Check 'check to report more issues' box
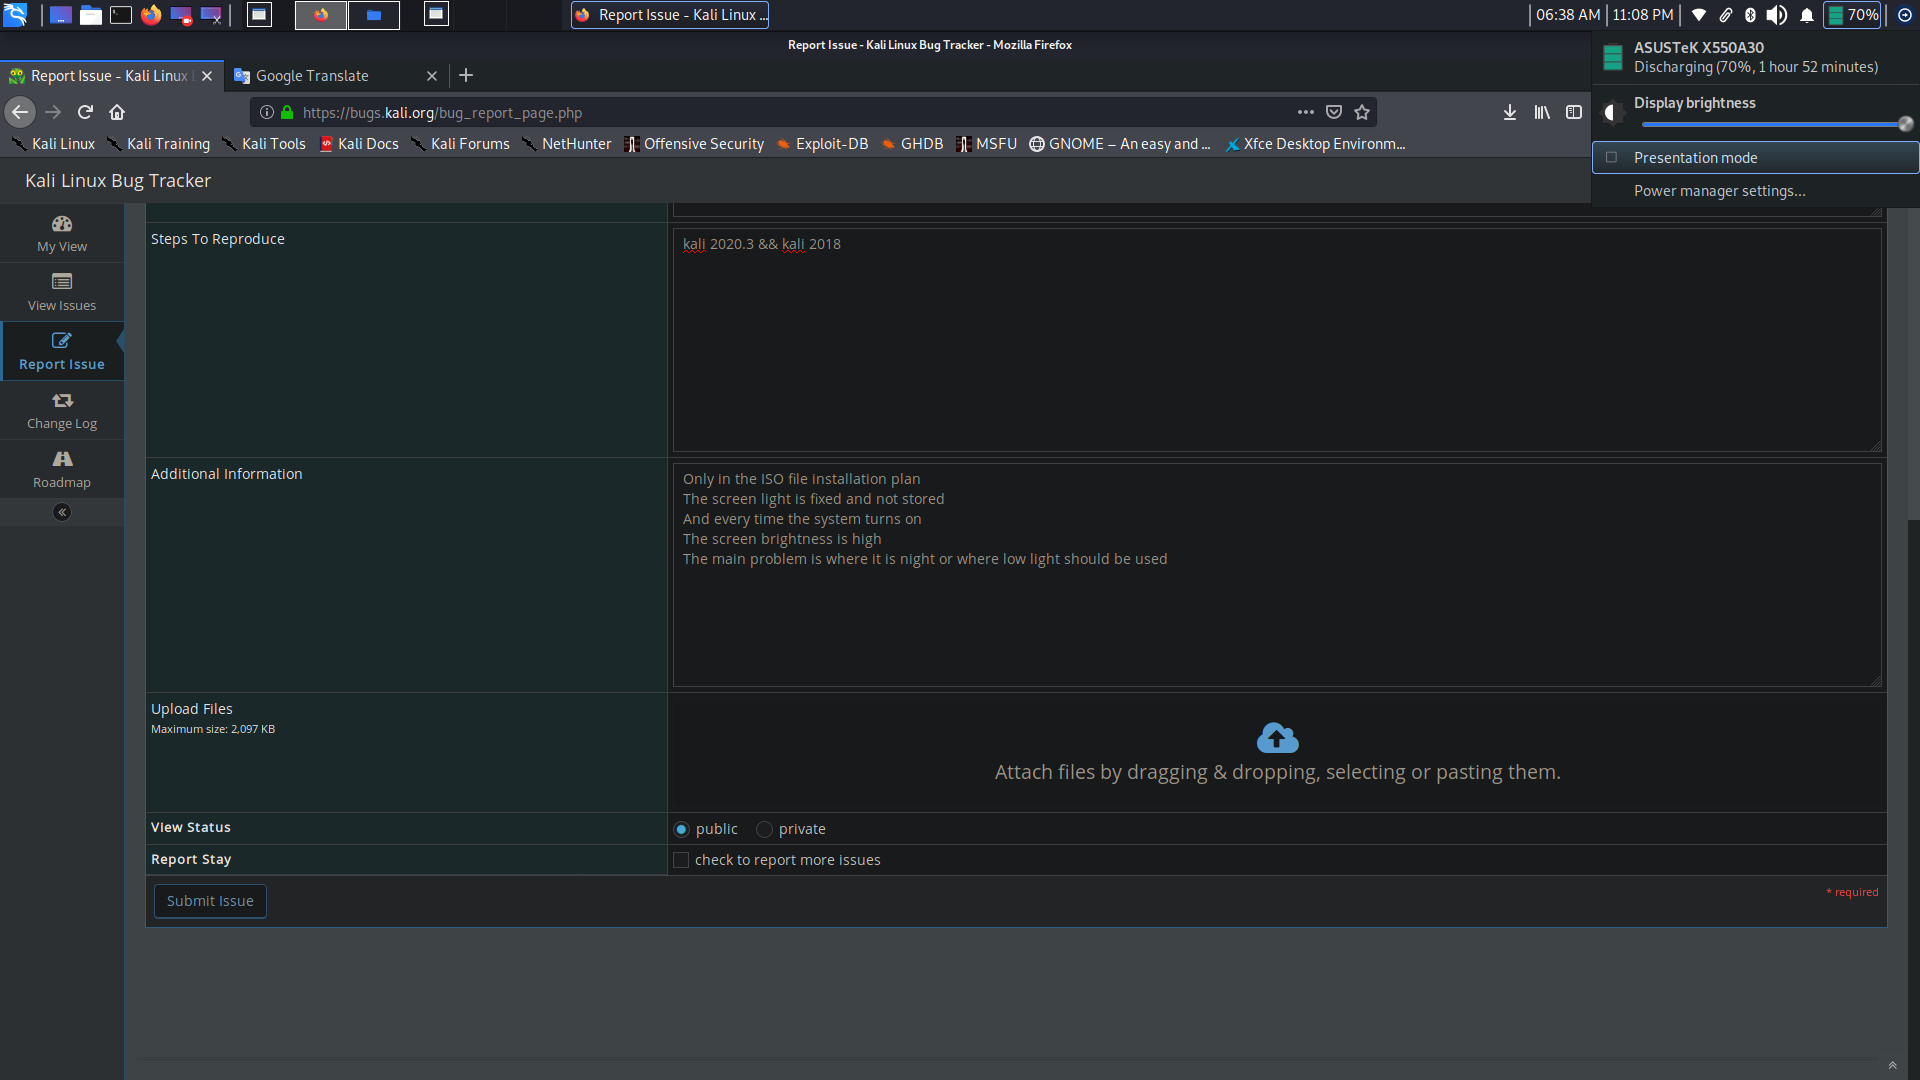 pyautogui.click(x=681, y=860)
